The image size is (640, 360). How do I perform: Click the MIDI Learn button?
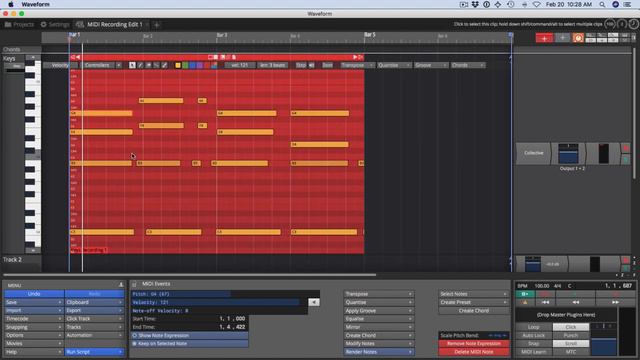(x=533, y=352)
